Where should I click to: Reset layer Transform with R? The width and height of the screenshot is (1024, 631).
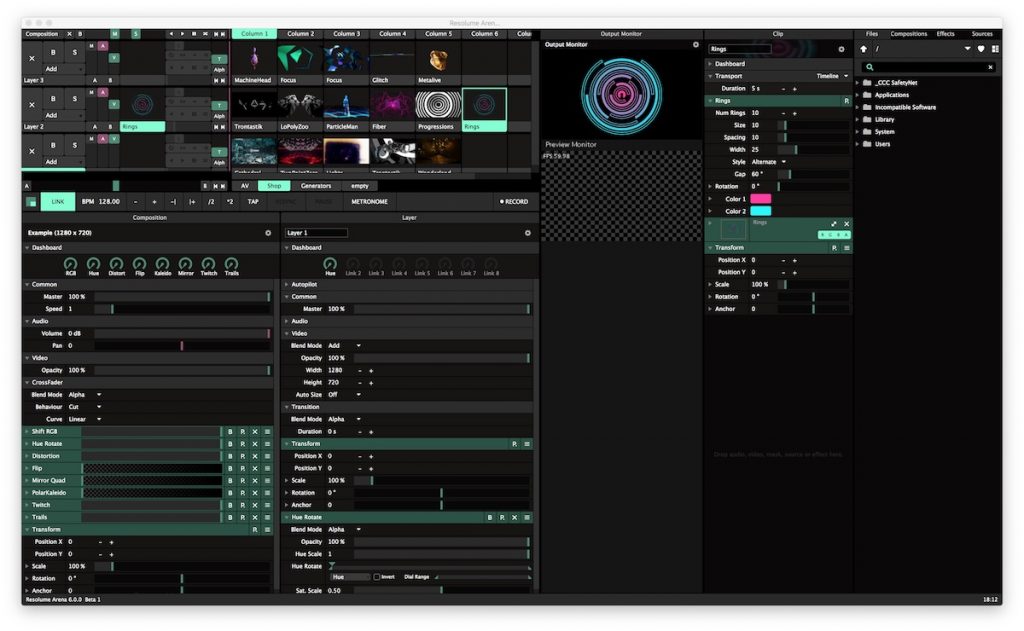(515, 444)
